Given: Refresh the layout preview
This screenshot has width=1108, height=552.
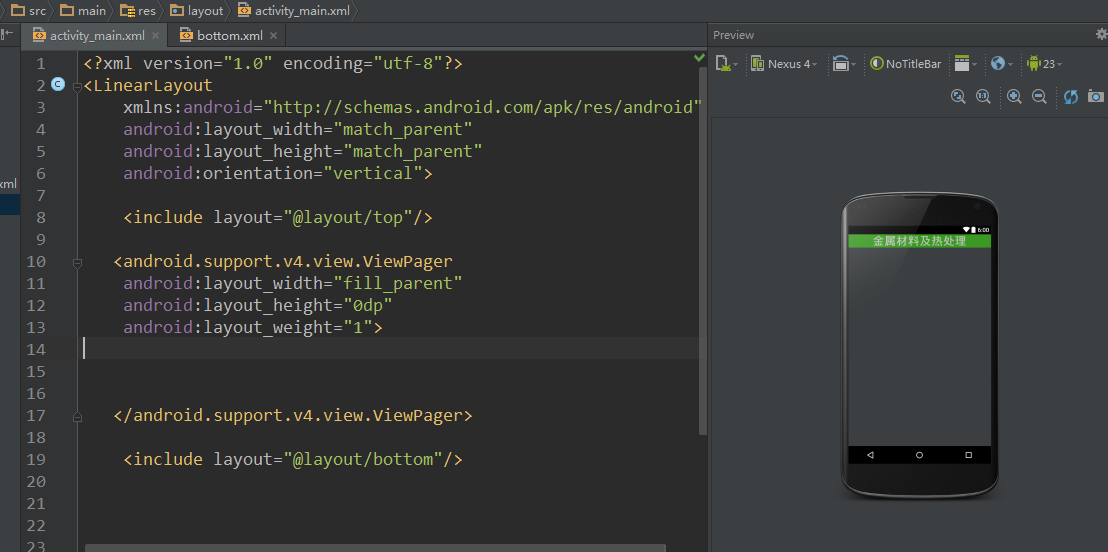Looking at the screenshot, I should tap(1071, 96).
